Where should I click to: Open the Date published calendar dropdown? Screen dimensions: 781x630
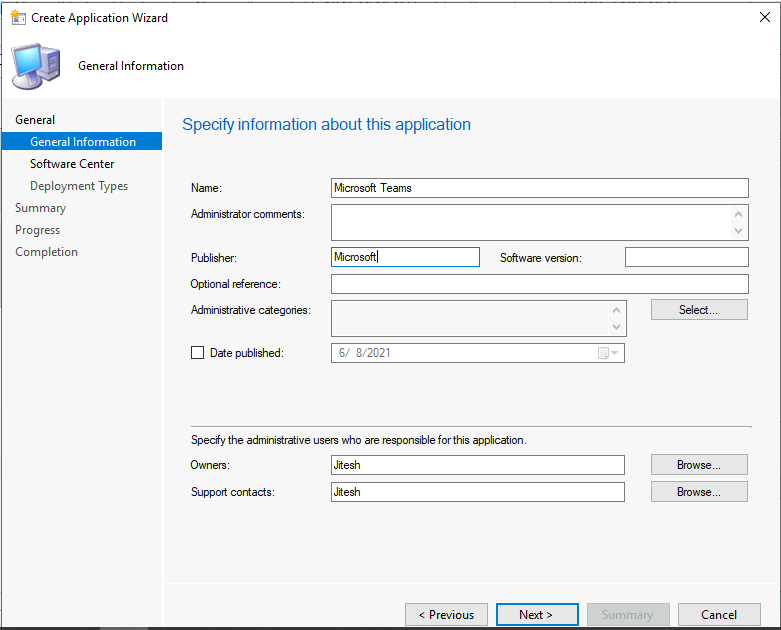tap(608, 353)
